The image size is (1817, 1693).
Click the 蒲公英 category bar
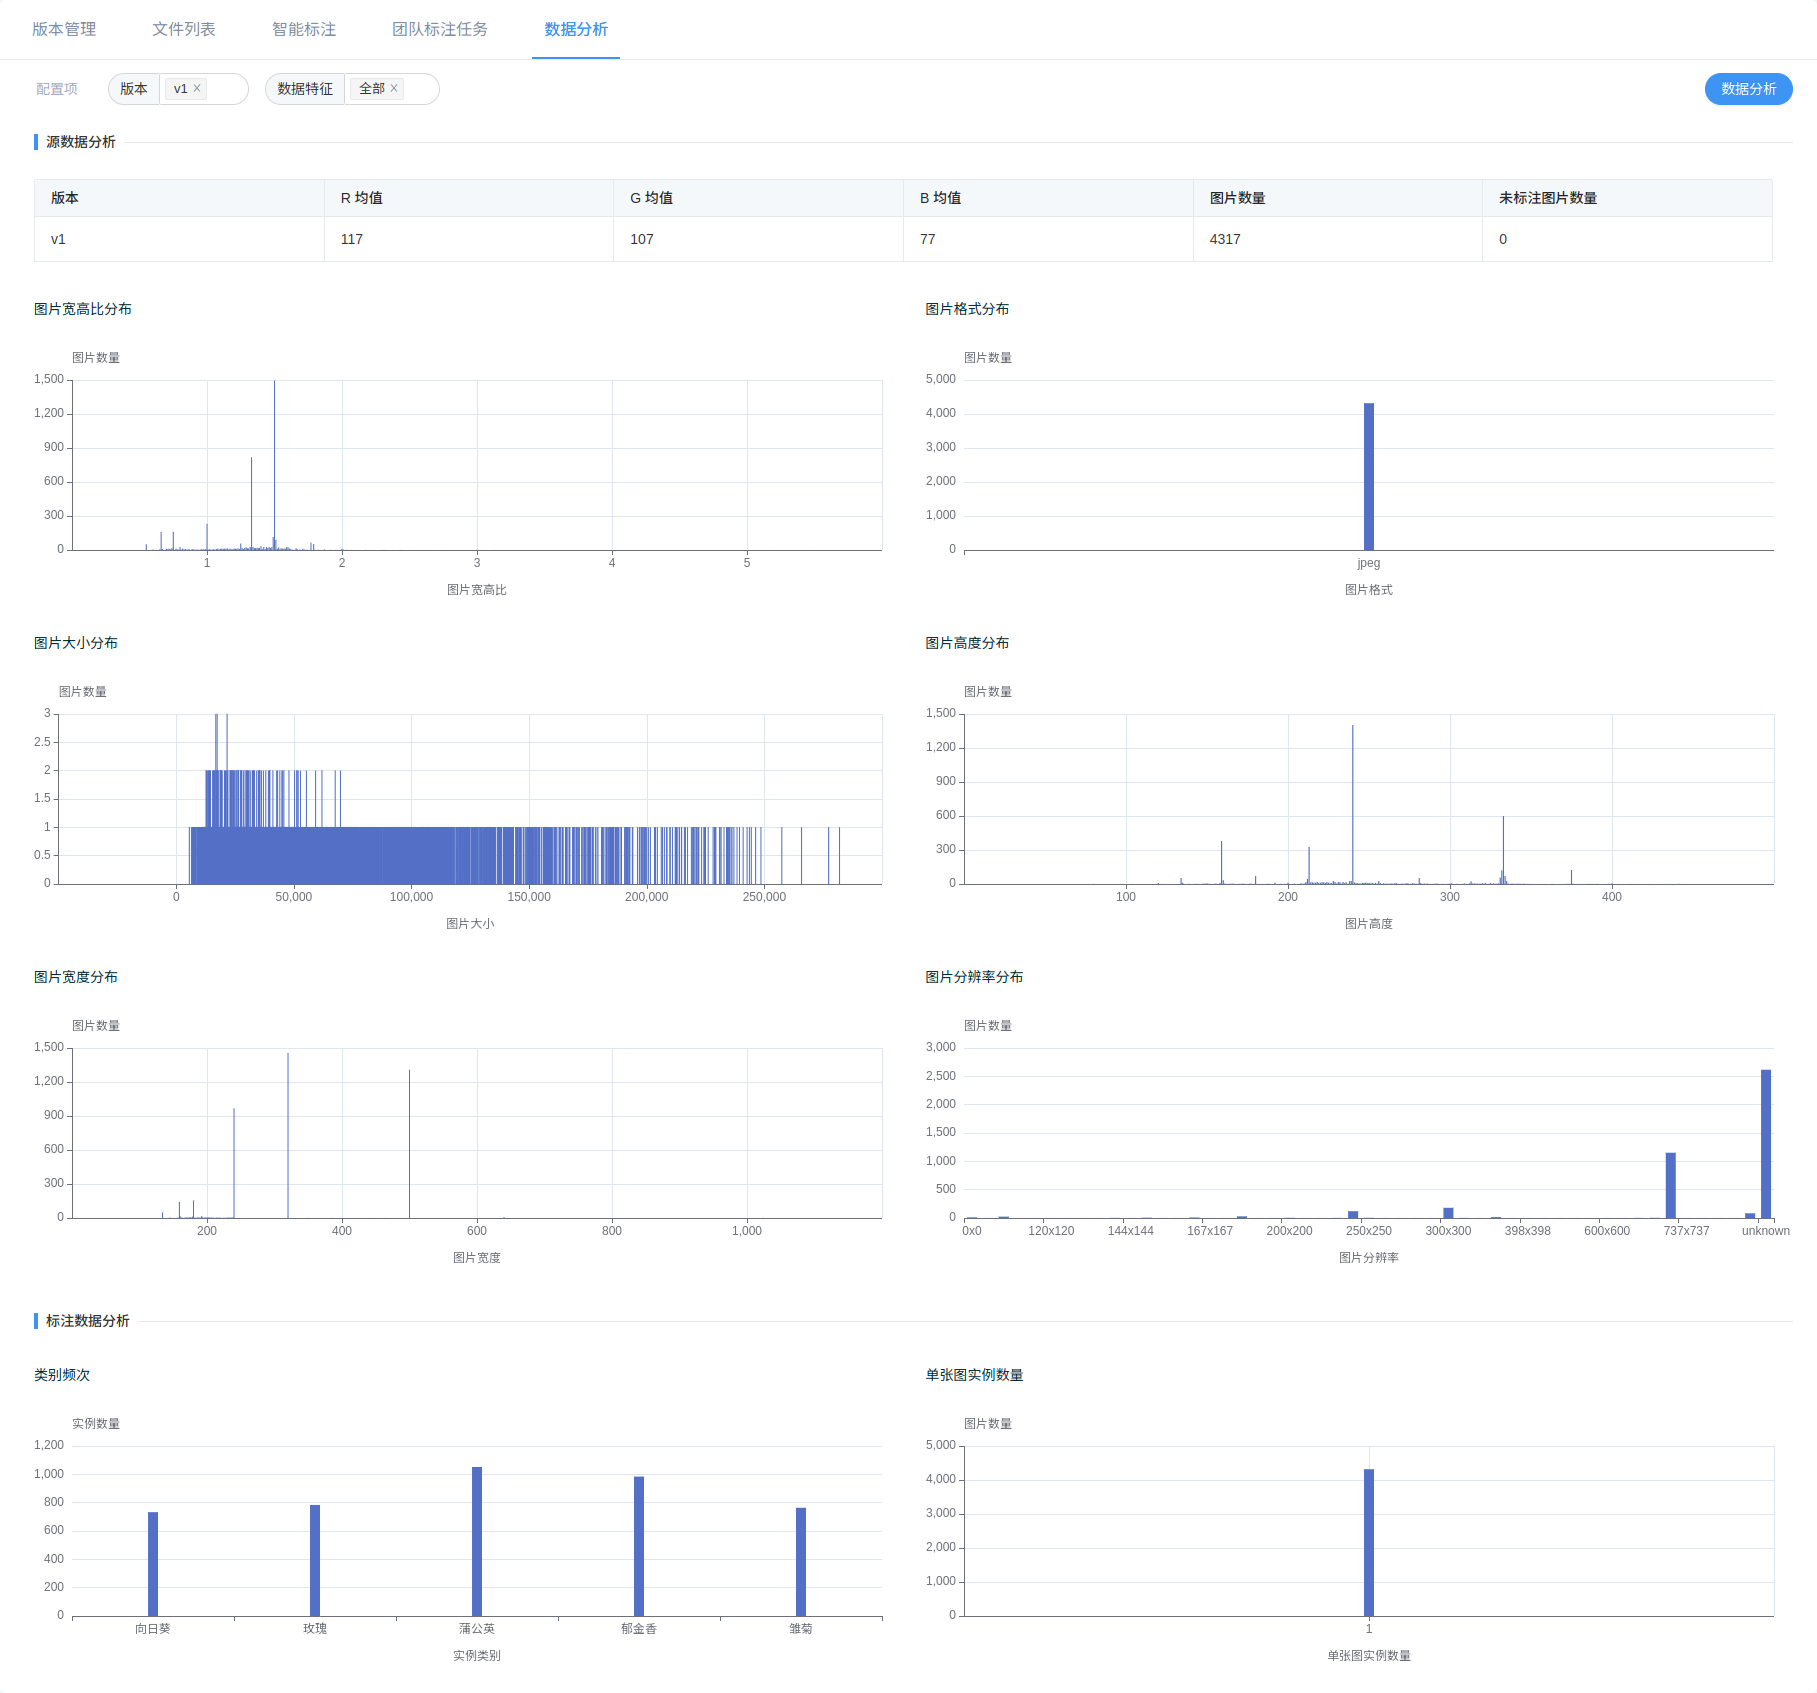point(477,1541)
